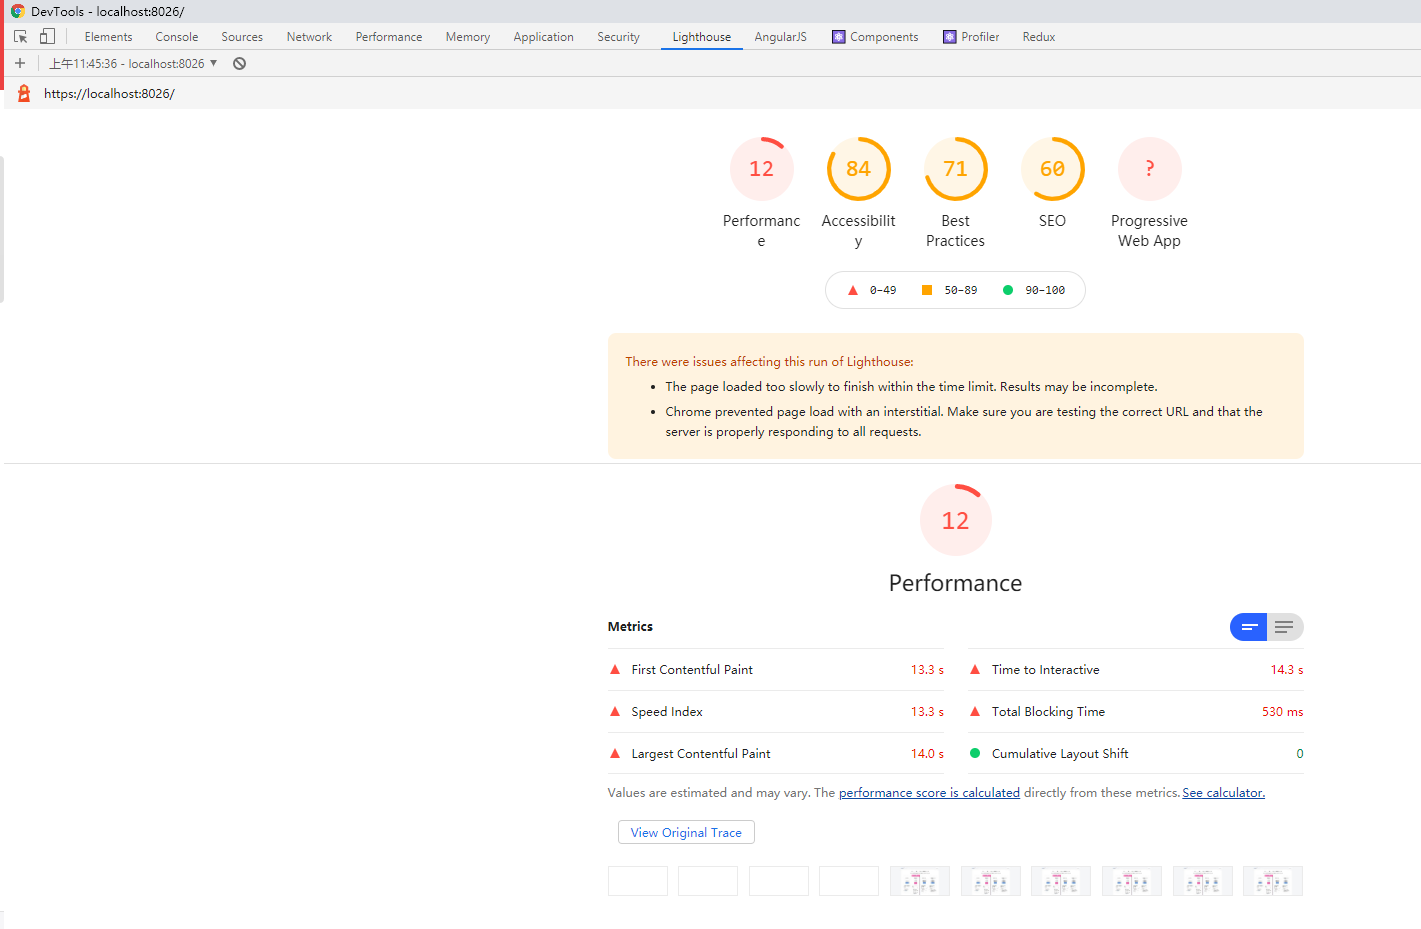Switch metrics to the compact view toggle
The height and width of the screenshot is (929, 1421).
[1249, 627]
